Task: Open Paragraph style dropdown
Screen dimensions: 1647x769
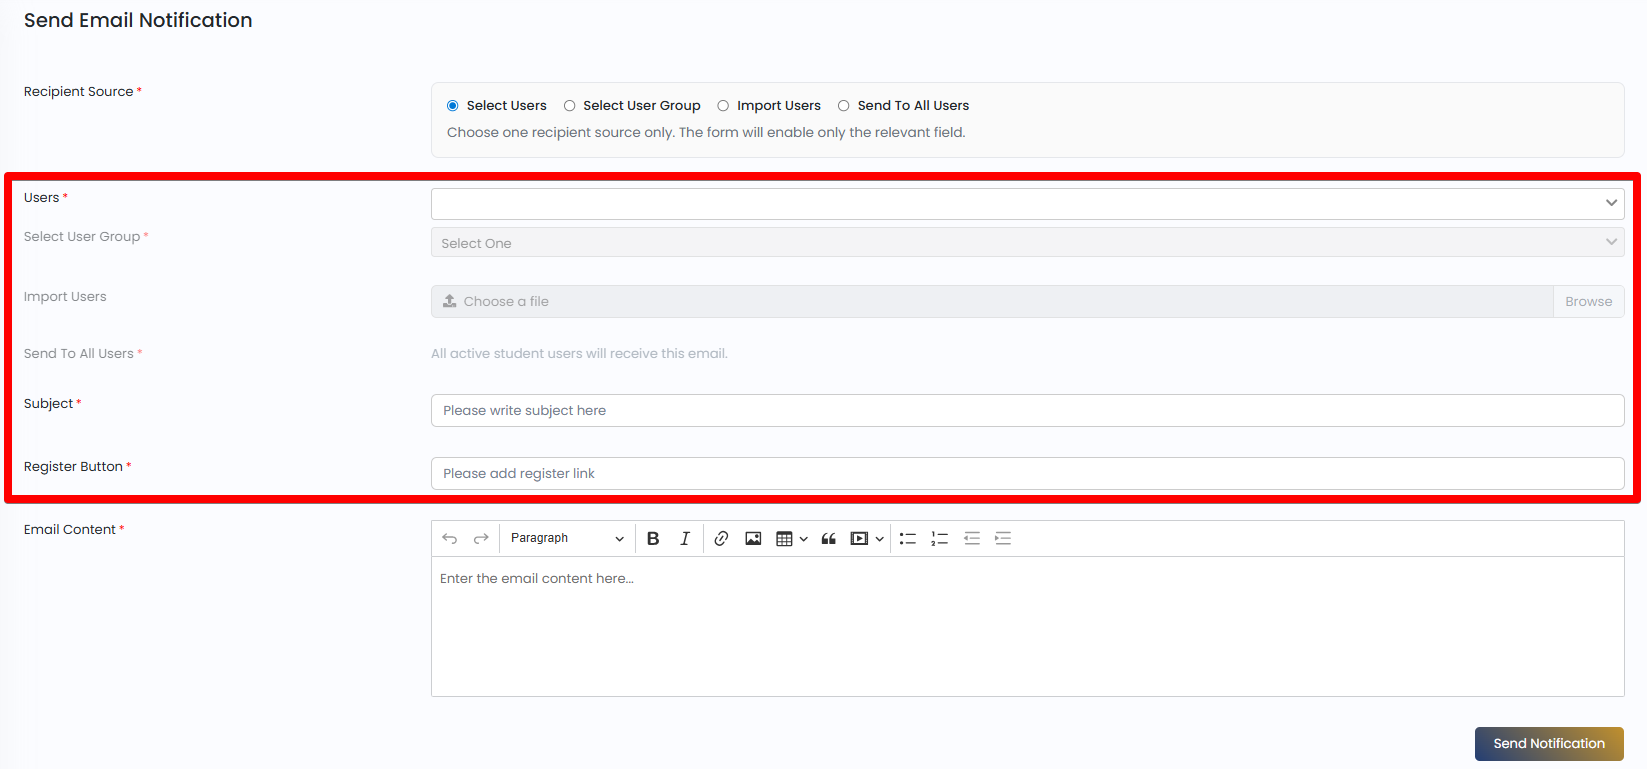Action: tap(567, 538)
